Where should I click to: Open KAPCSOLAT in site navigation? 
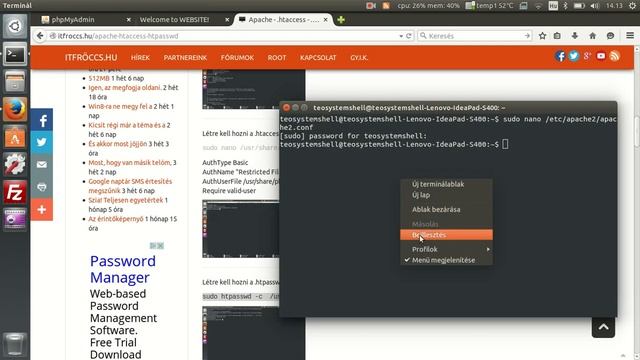coord(318,58)
